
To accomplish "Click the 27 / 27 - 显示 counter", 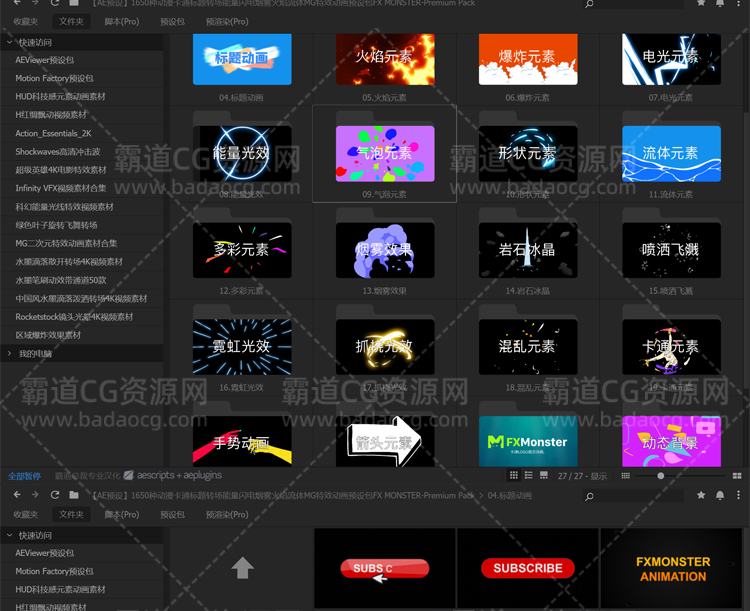I will [582, 476].
